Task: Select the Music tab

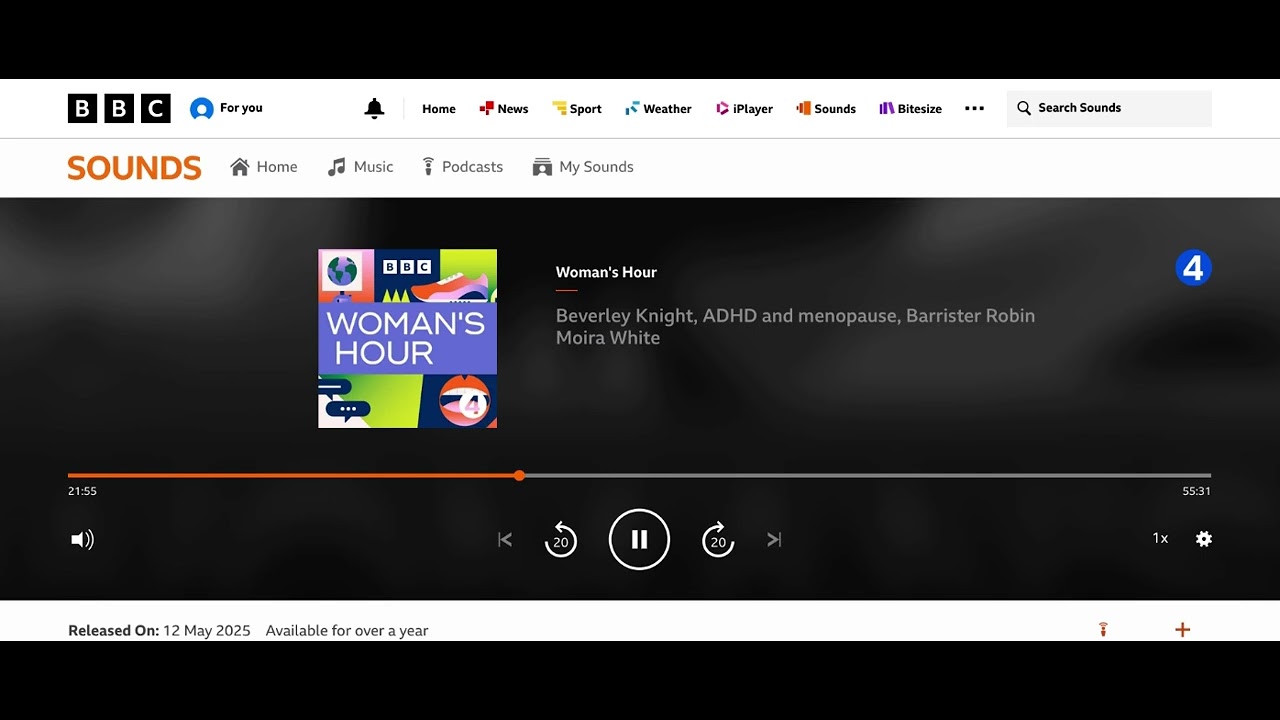Action: (x=361, y=167)
